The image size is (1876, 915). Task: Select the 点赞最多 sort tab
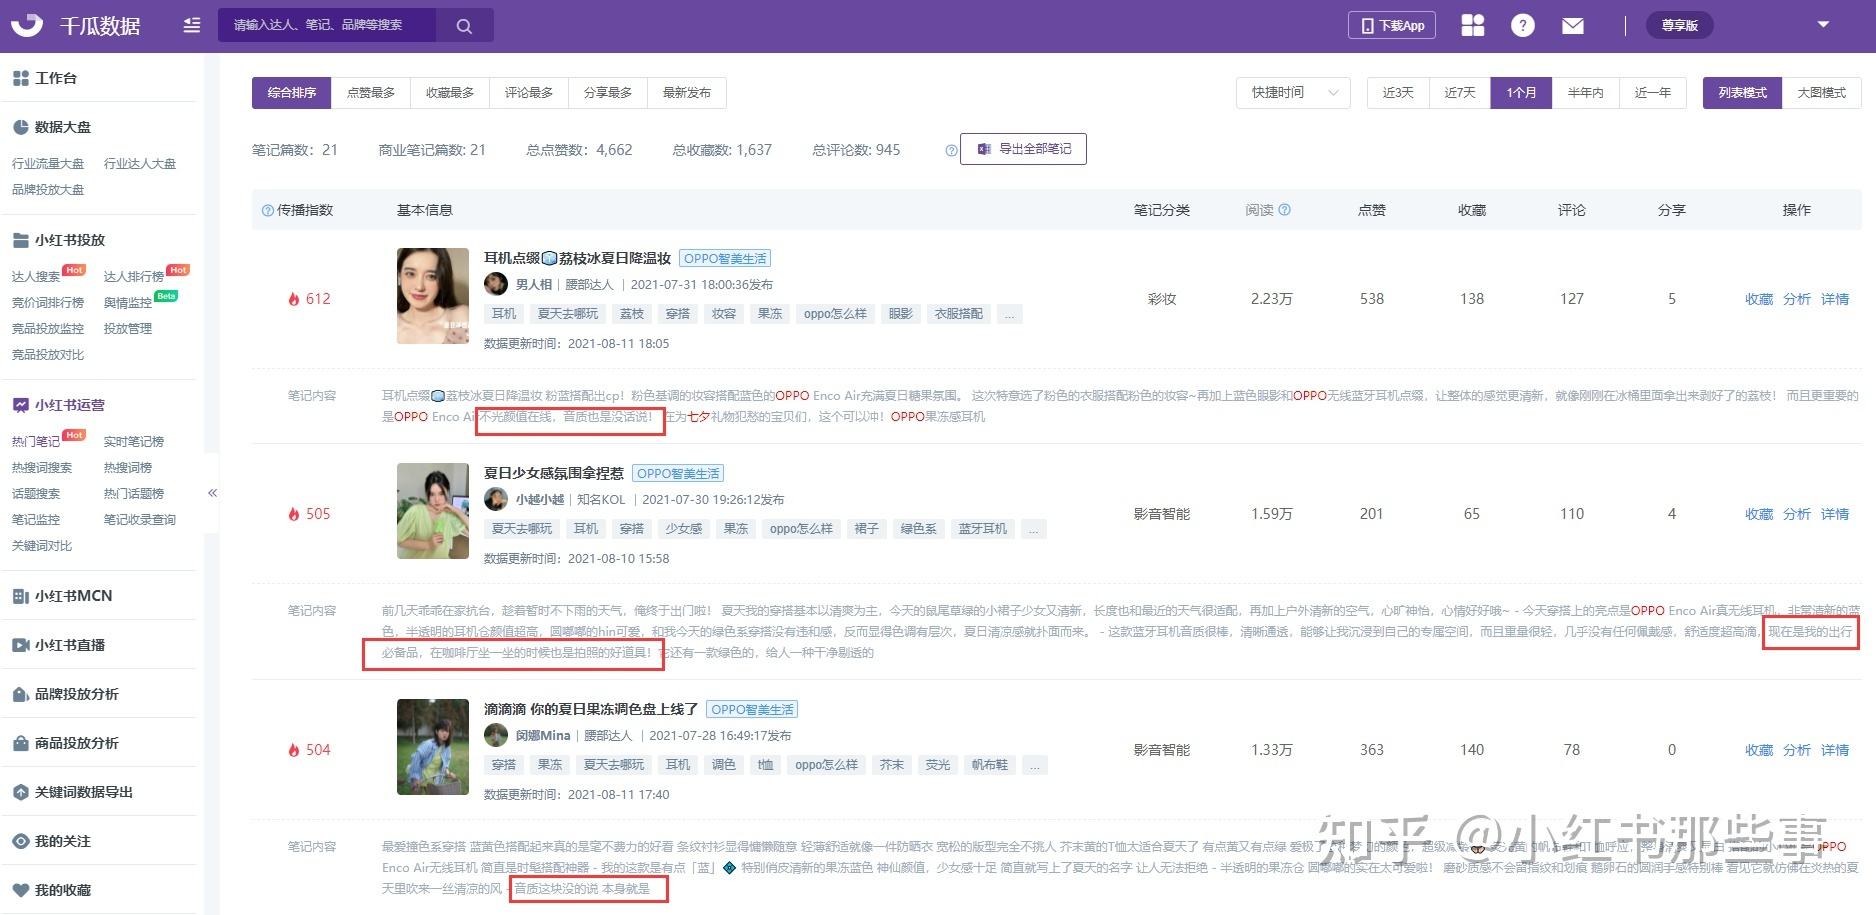(371, 93)
